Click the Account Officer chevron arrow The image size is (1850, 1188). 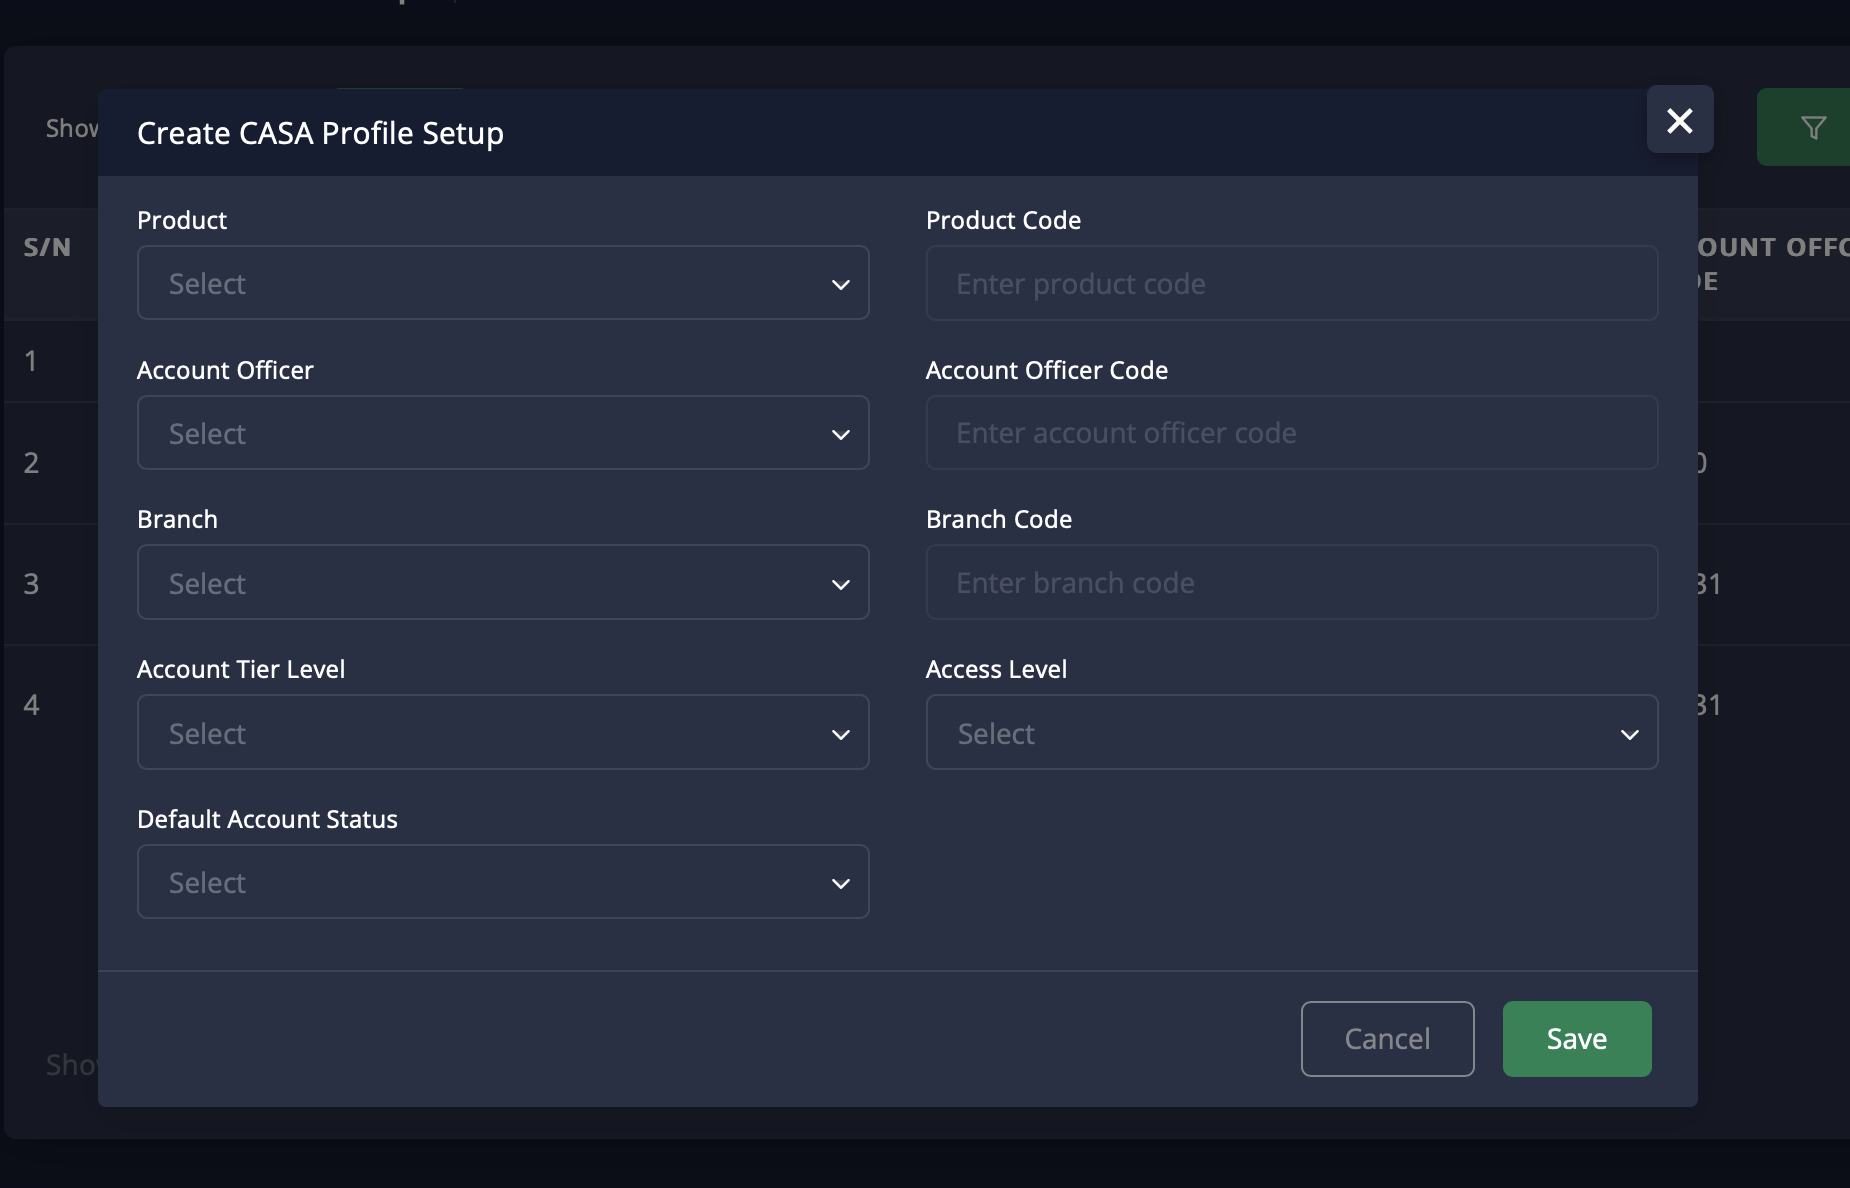click(840, 435)
